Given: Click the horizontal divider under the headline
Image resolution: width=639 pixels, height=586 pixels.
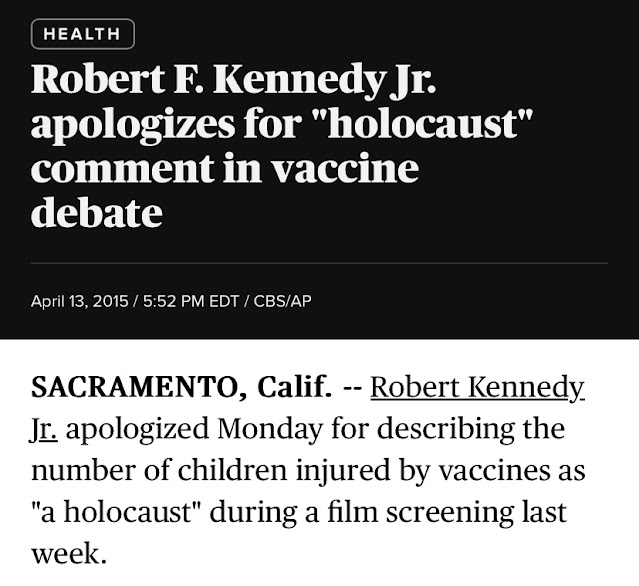Looking at the screenshot, I should tap(320, 264).
